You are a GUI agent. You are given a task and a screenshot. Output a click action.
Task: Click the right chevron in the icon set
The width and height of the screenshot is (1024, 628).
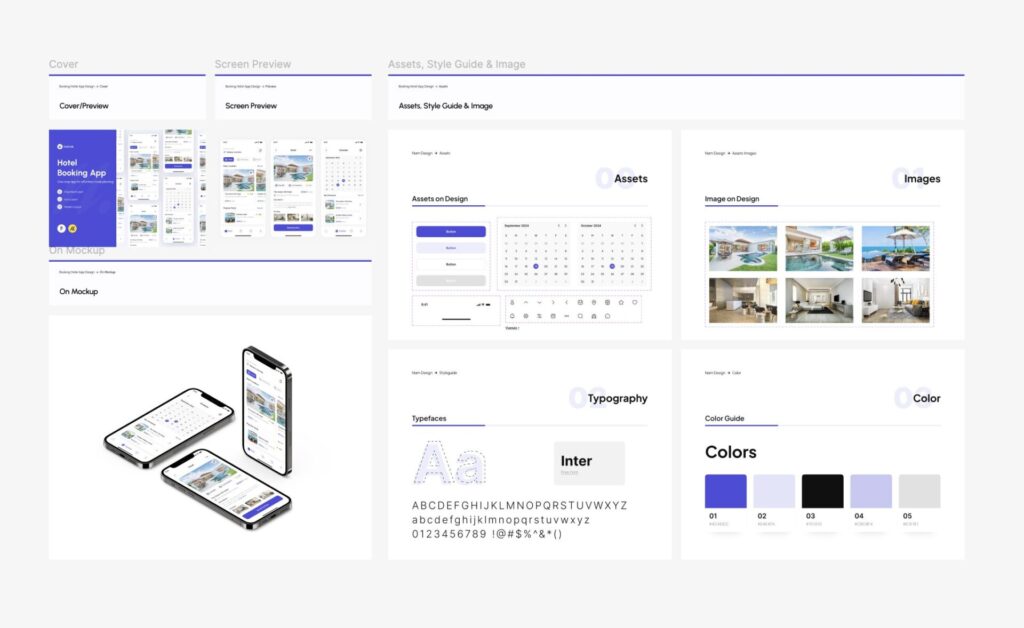tap(553, 302)
